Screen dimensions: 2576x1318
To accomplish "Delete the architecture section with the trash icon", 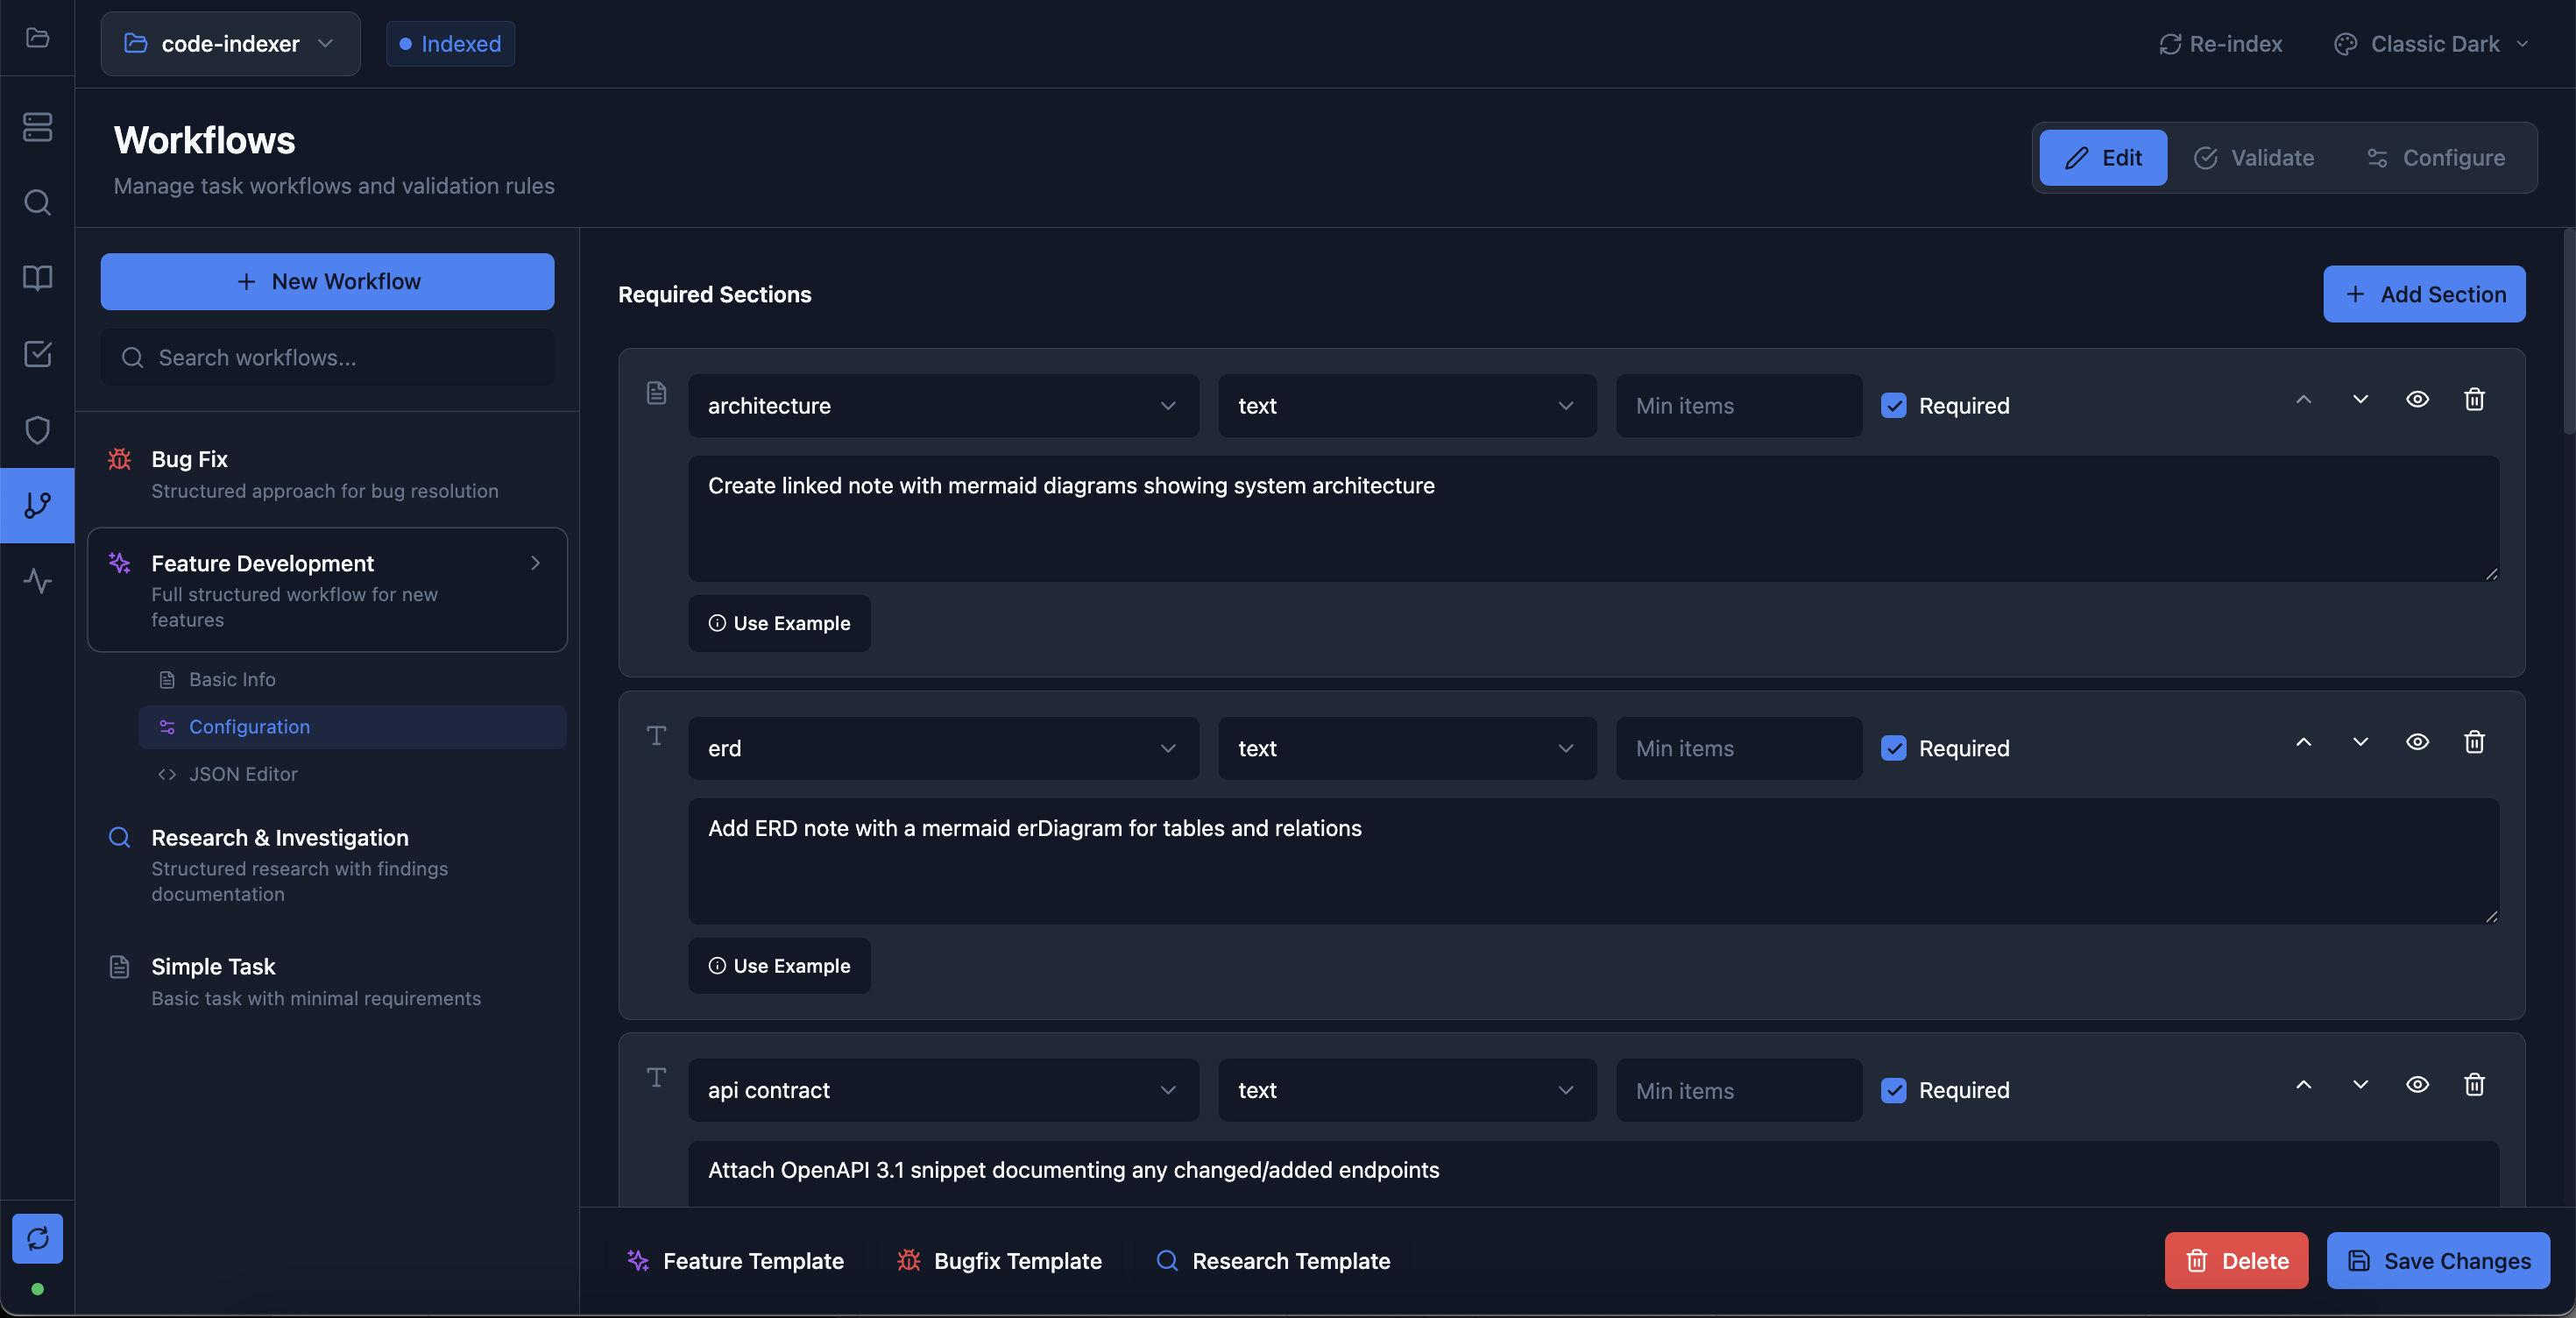I will click(x=2474, y=400).
